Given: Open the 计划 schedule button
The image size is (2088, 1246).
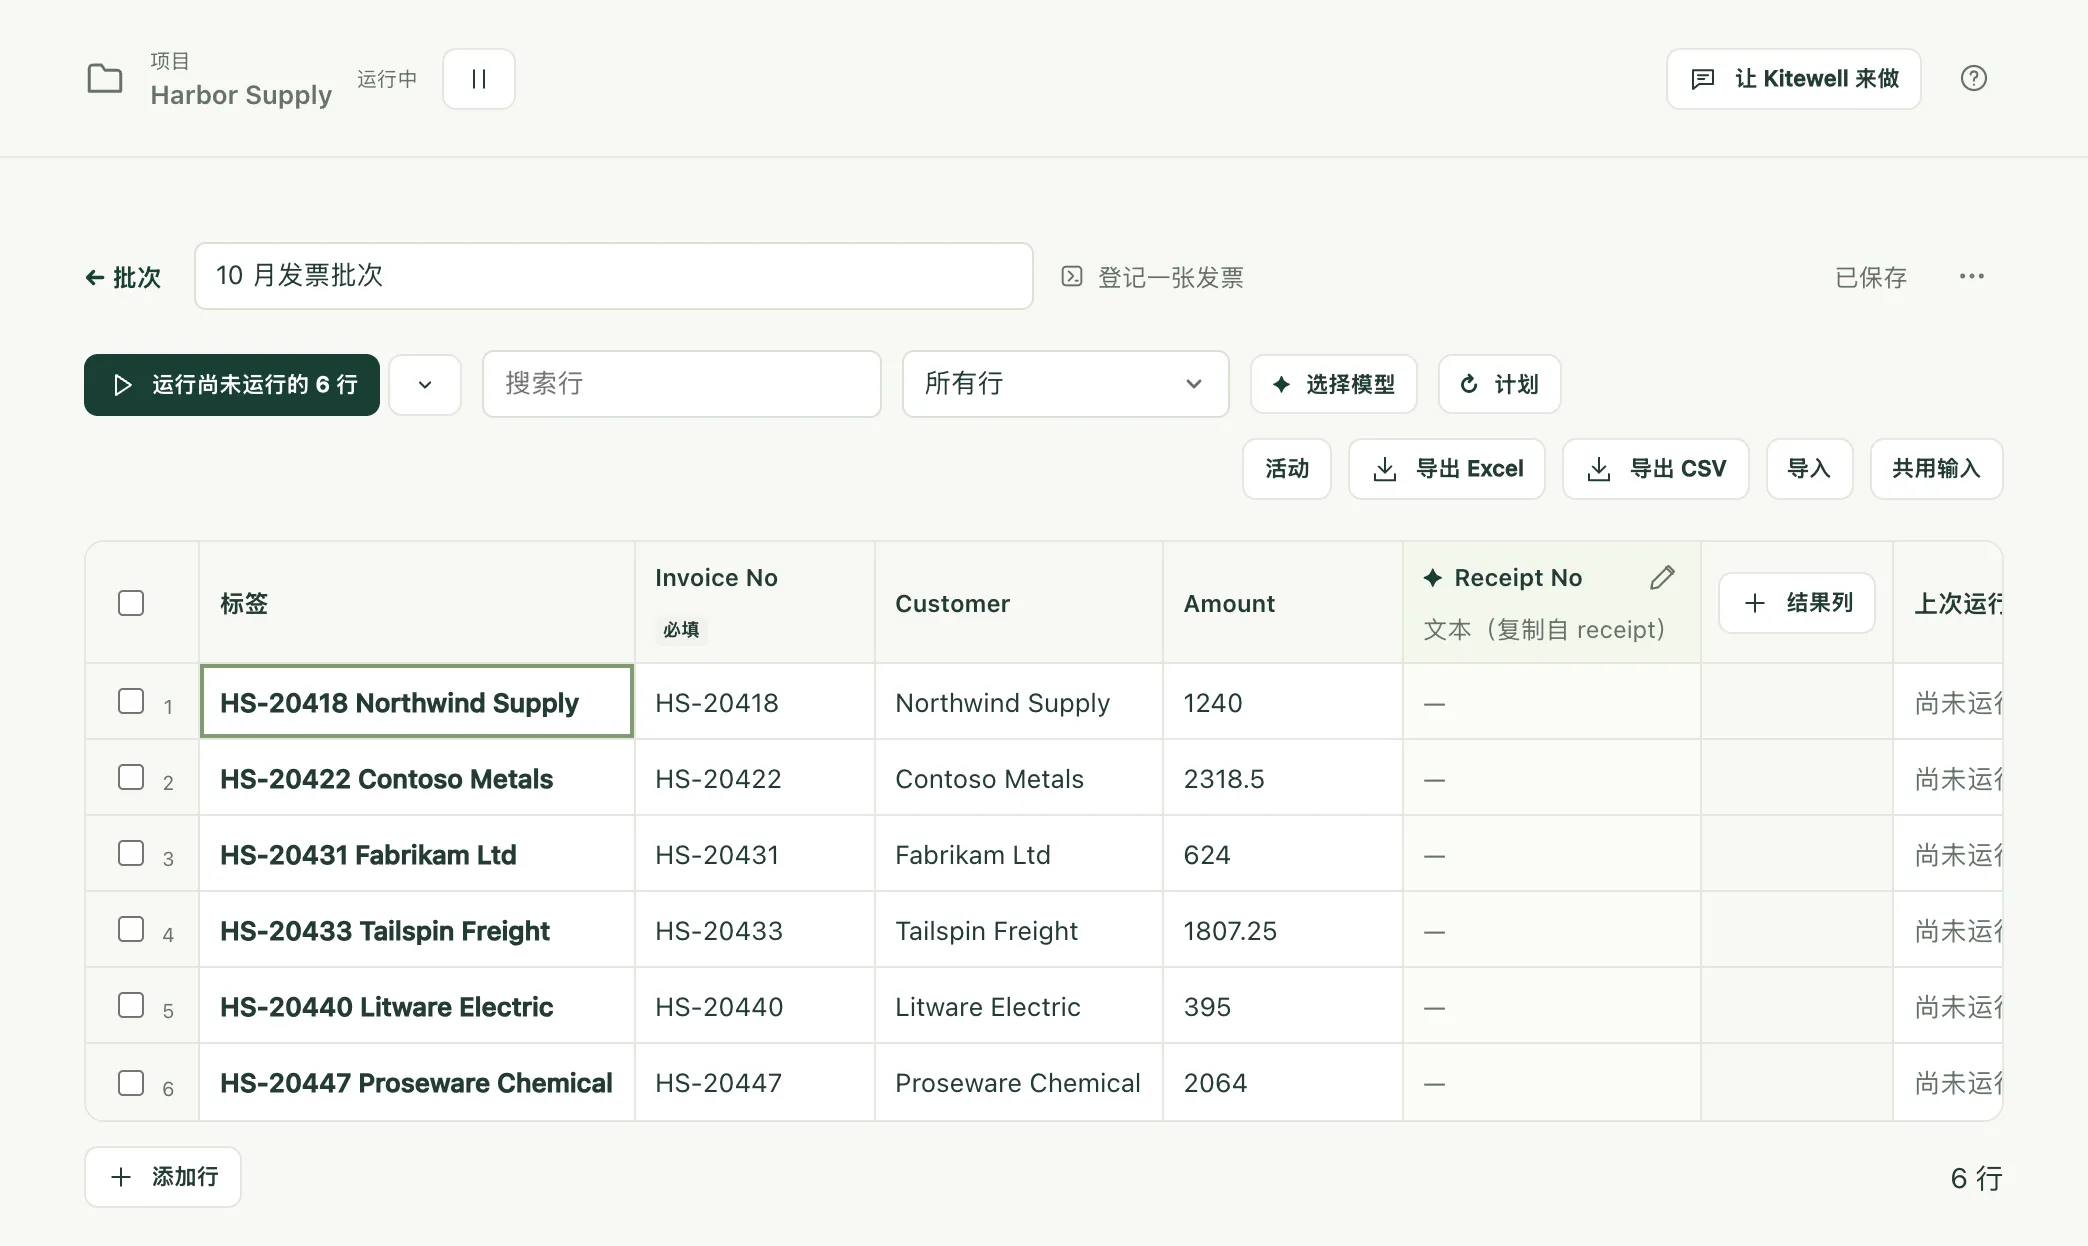Looking at the screenshot, I should click(x=1499, y=384).
